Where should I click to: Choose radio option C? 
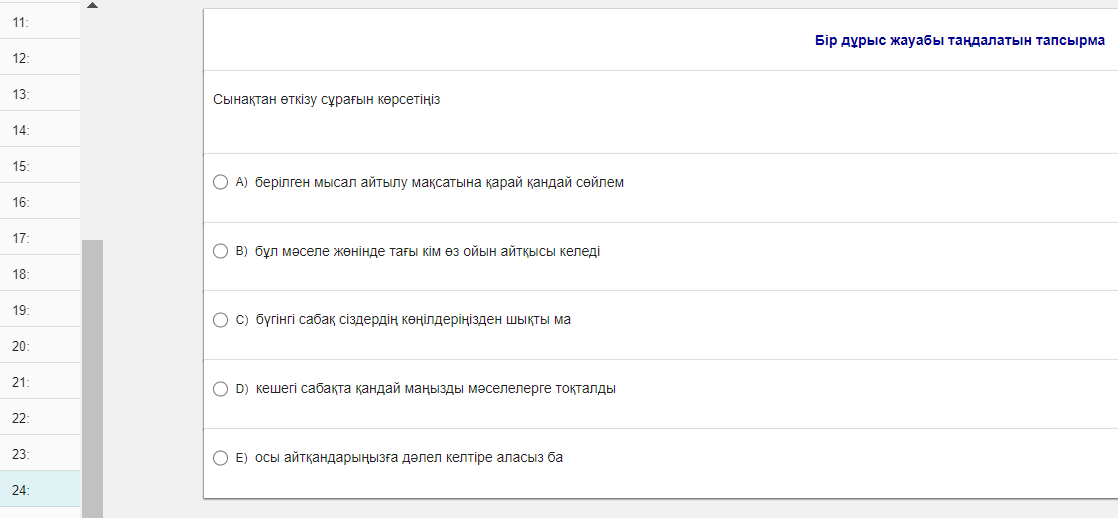click(221, 320)
